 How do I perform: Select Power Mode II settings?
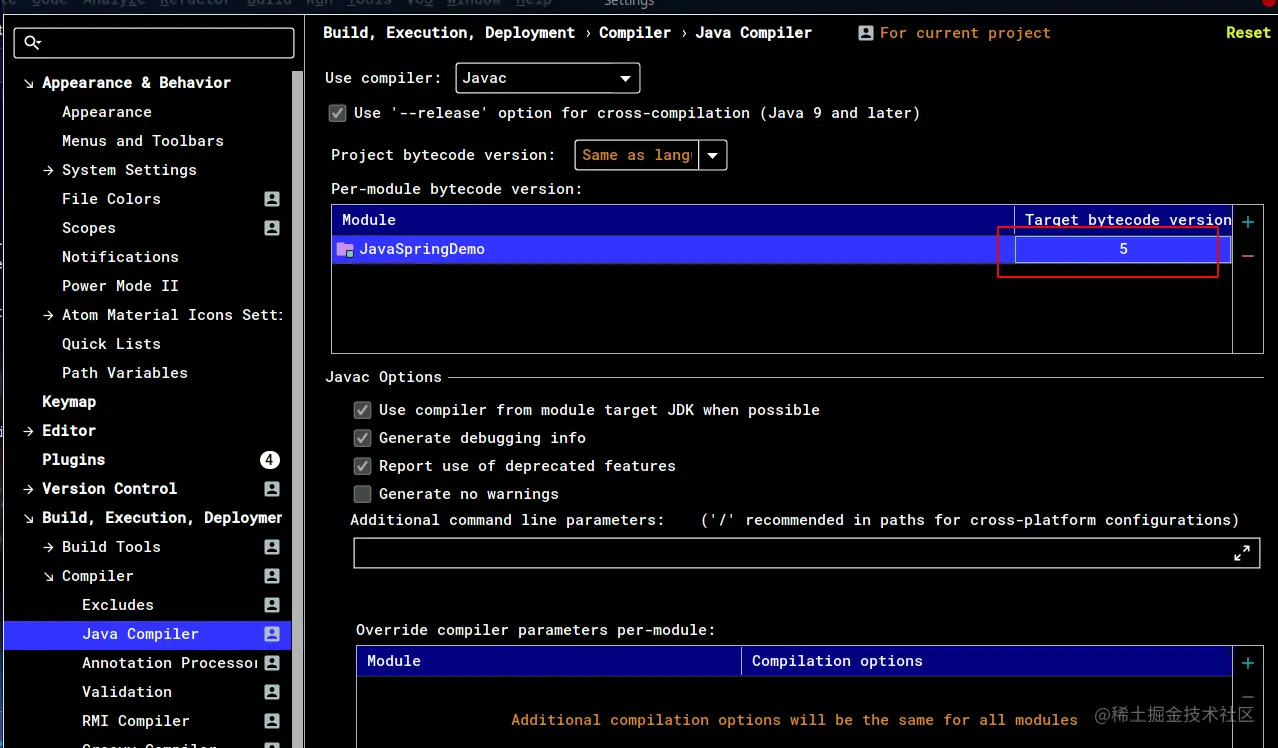tap(120, 286)
